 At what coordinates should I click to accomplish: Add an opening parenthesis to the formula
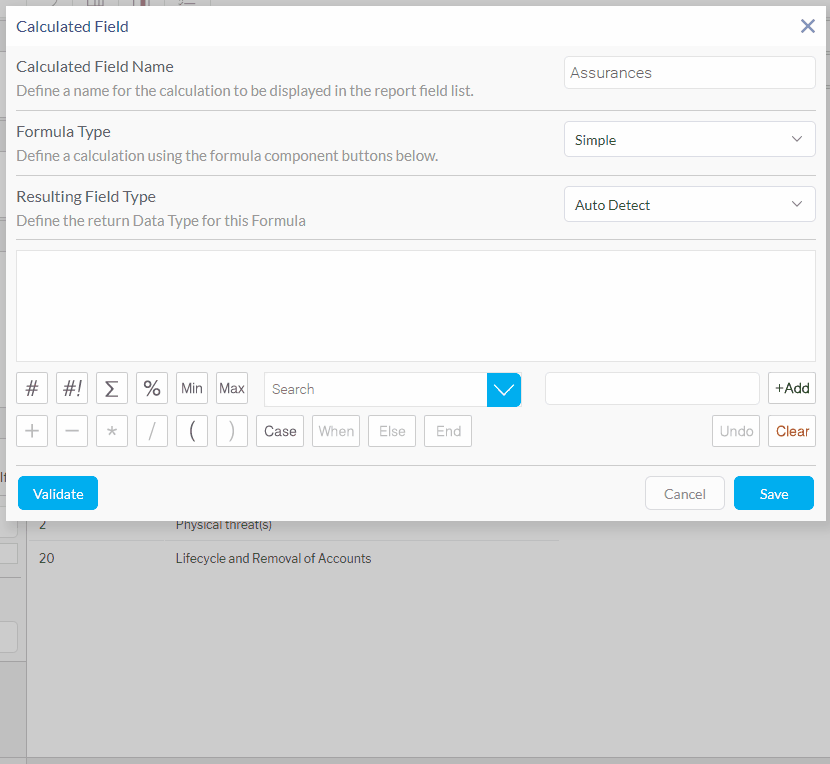[191, 431]
